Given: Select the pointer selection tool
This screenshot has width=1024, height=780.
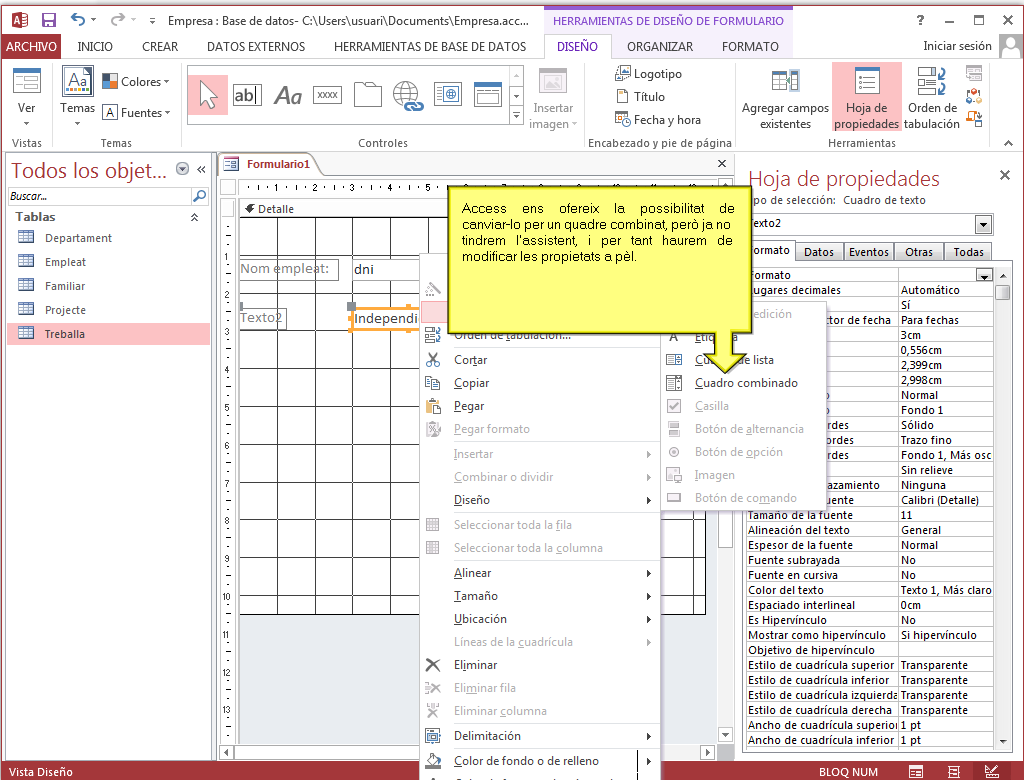Looking at the screenshot, I should coord(208,95).
